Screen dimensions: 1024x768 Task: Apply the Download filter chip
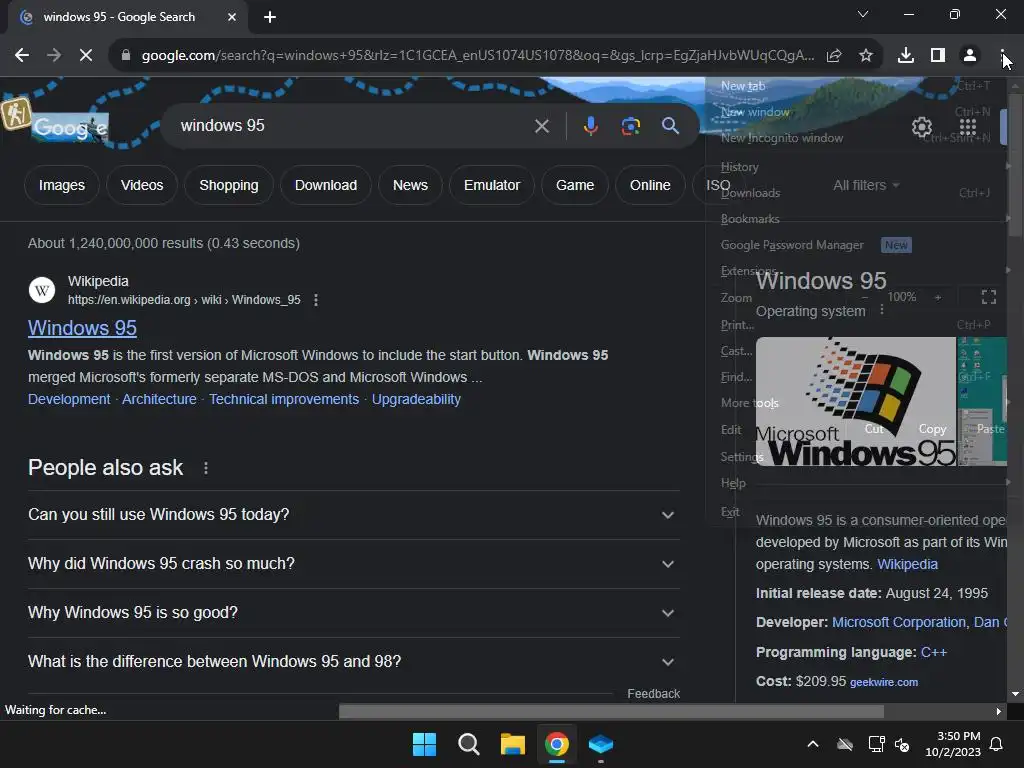[x=326, y=185]
